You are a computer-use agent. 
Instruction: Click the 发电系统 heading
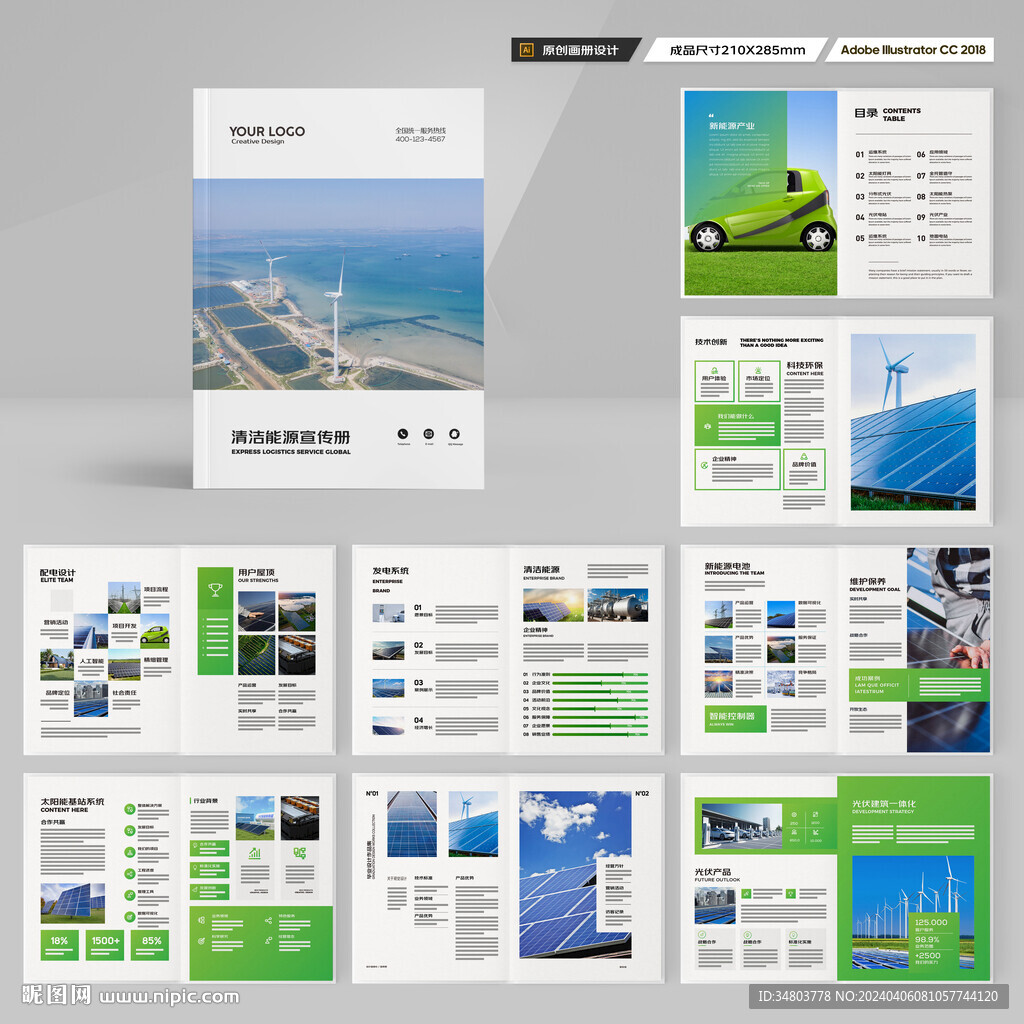391,571
